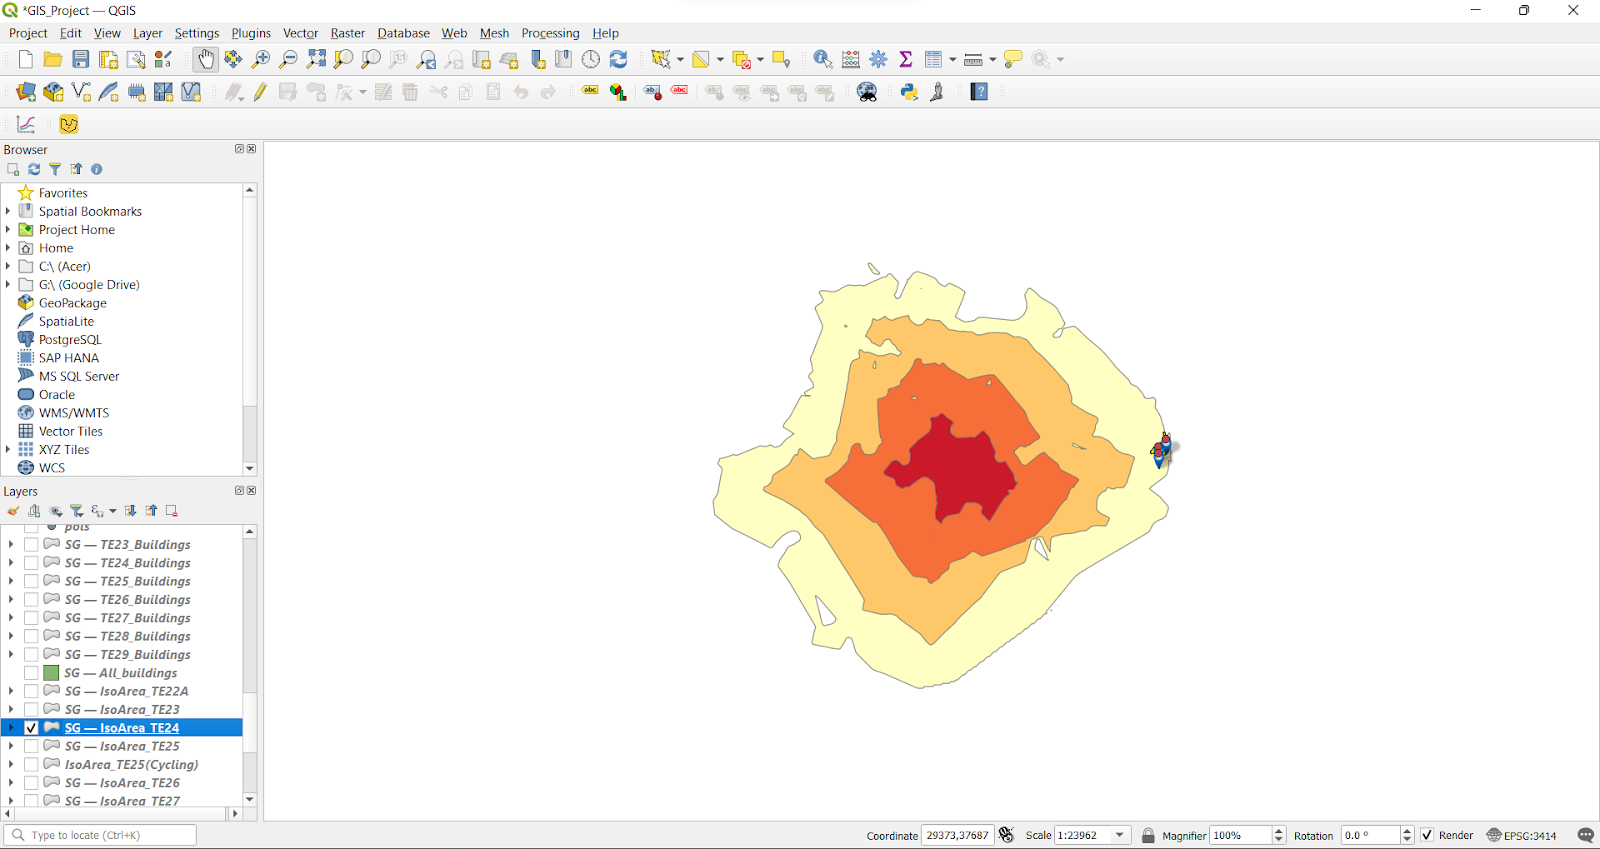
Task: Open the Vector menu
Action: 300,33
